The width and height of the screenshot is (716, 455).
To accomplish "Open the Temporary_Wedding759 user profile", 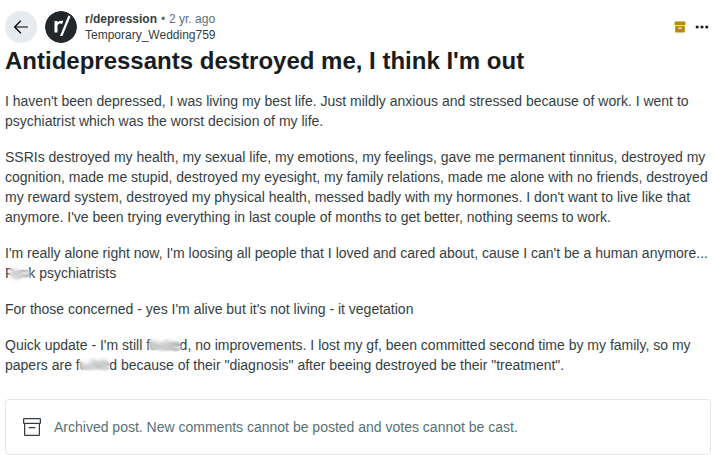I will pos(150,35).
